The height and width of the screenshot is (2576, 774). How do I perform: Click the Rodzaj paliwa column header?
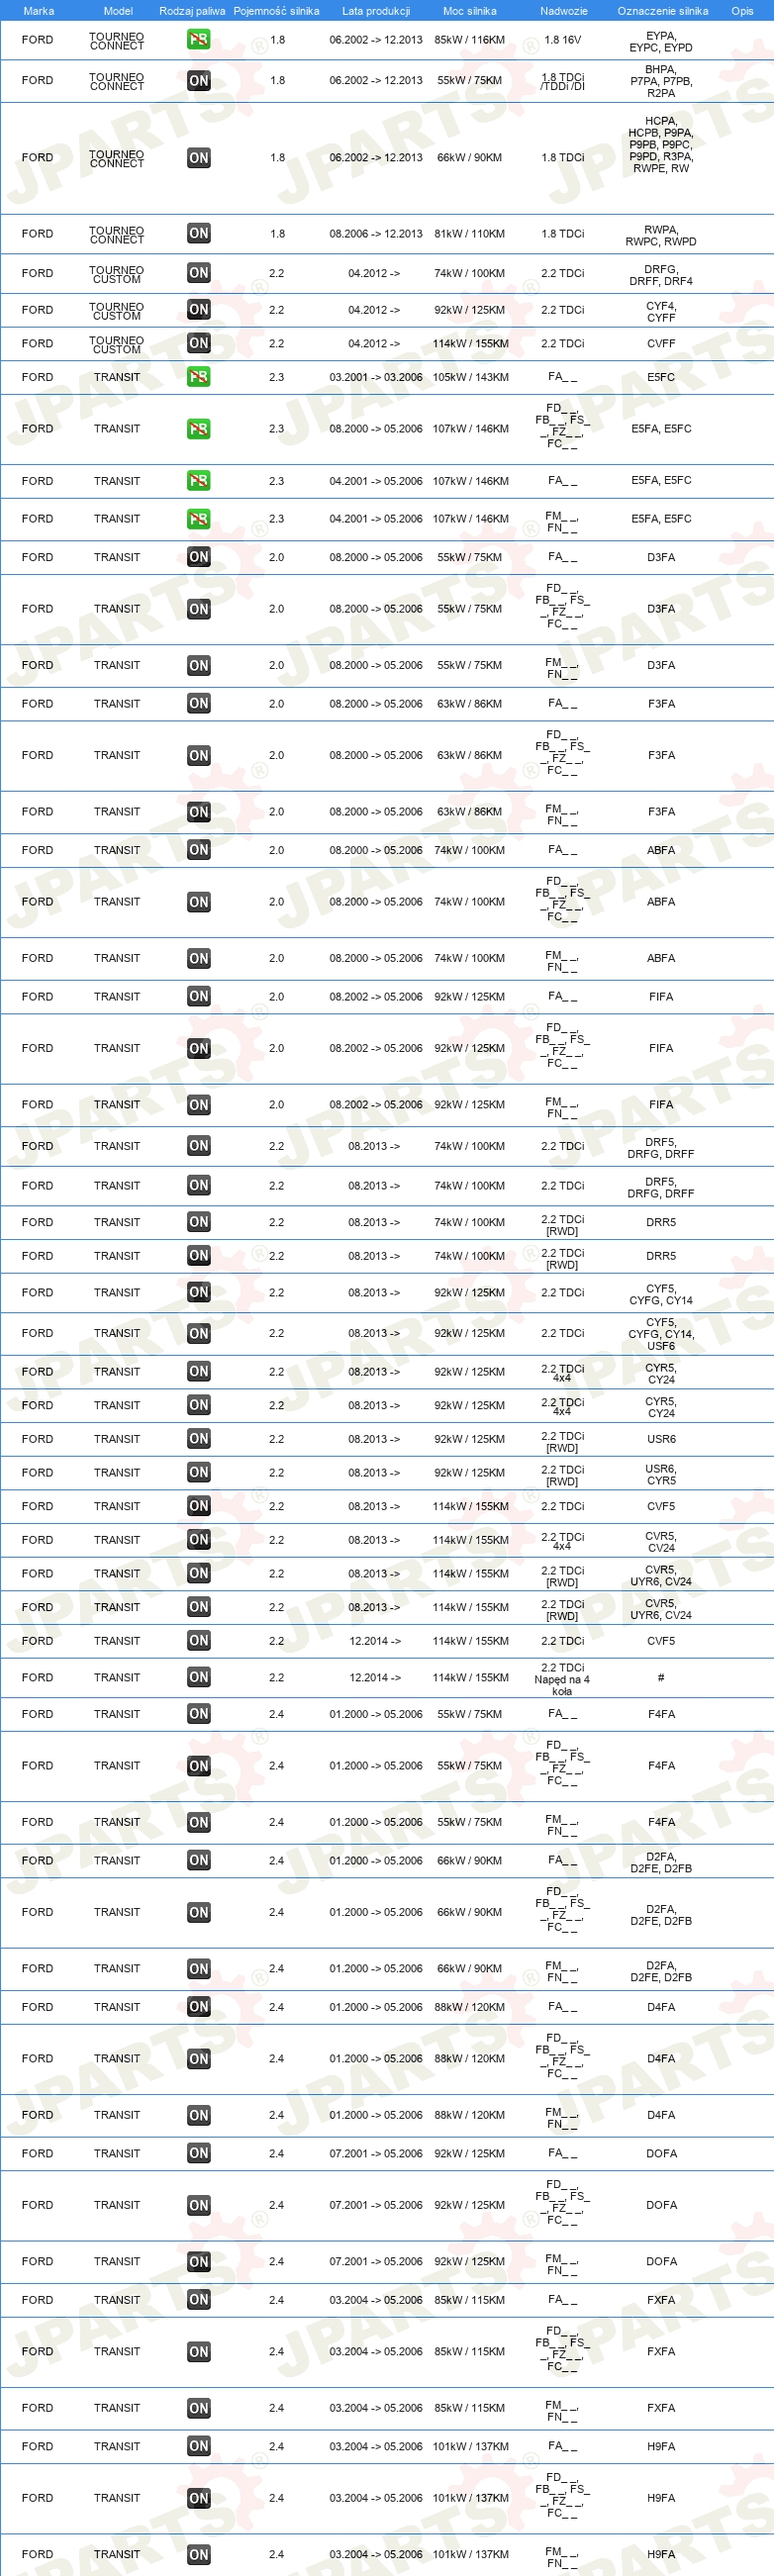(192, 11)
